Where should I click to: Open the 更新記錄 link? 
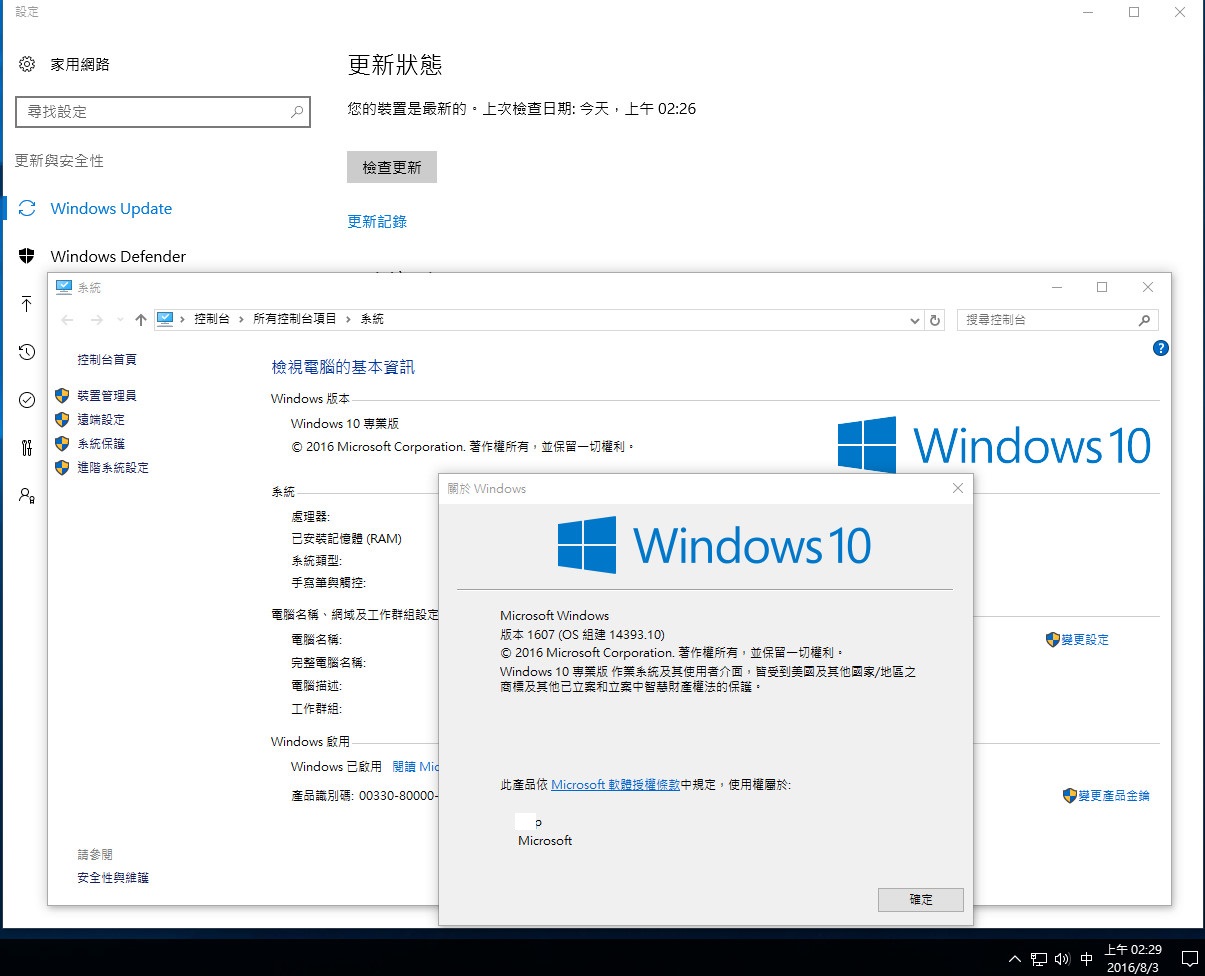coord(377,221)
